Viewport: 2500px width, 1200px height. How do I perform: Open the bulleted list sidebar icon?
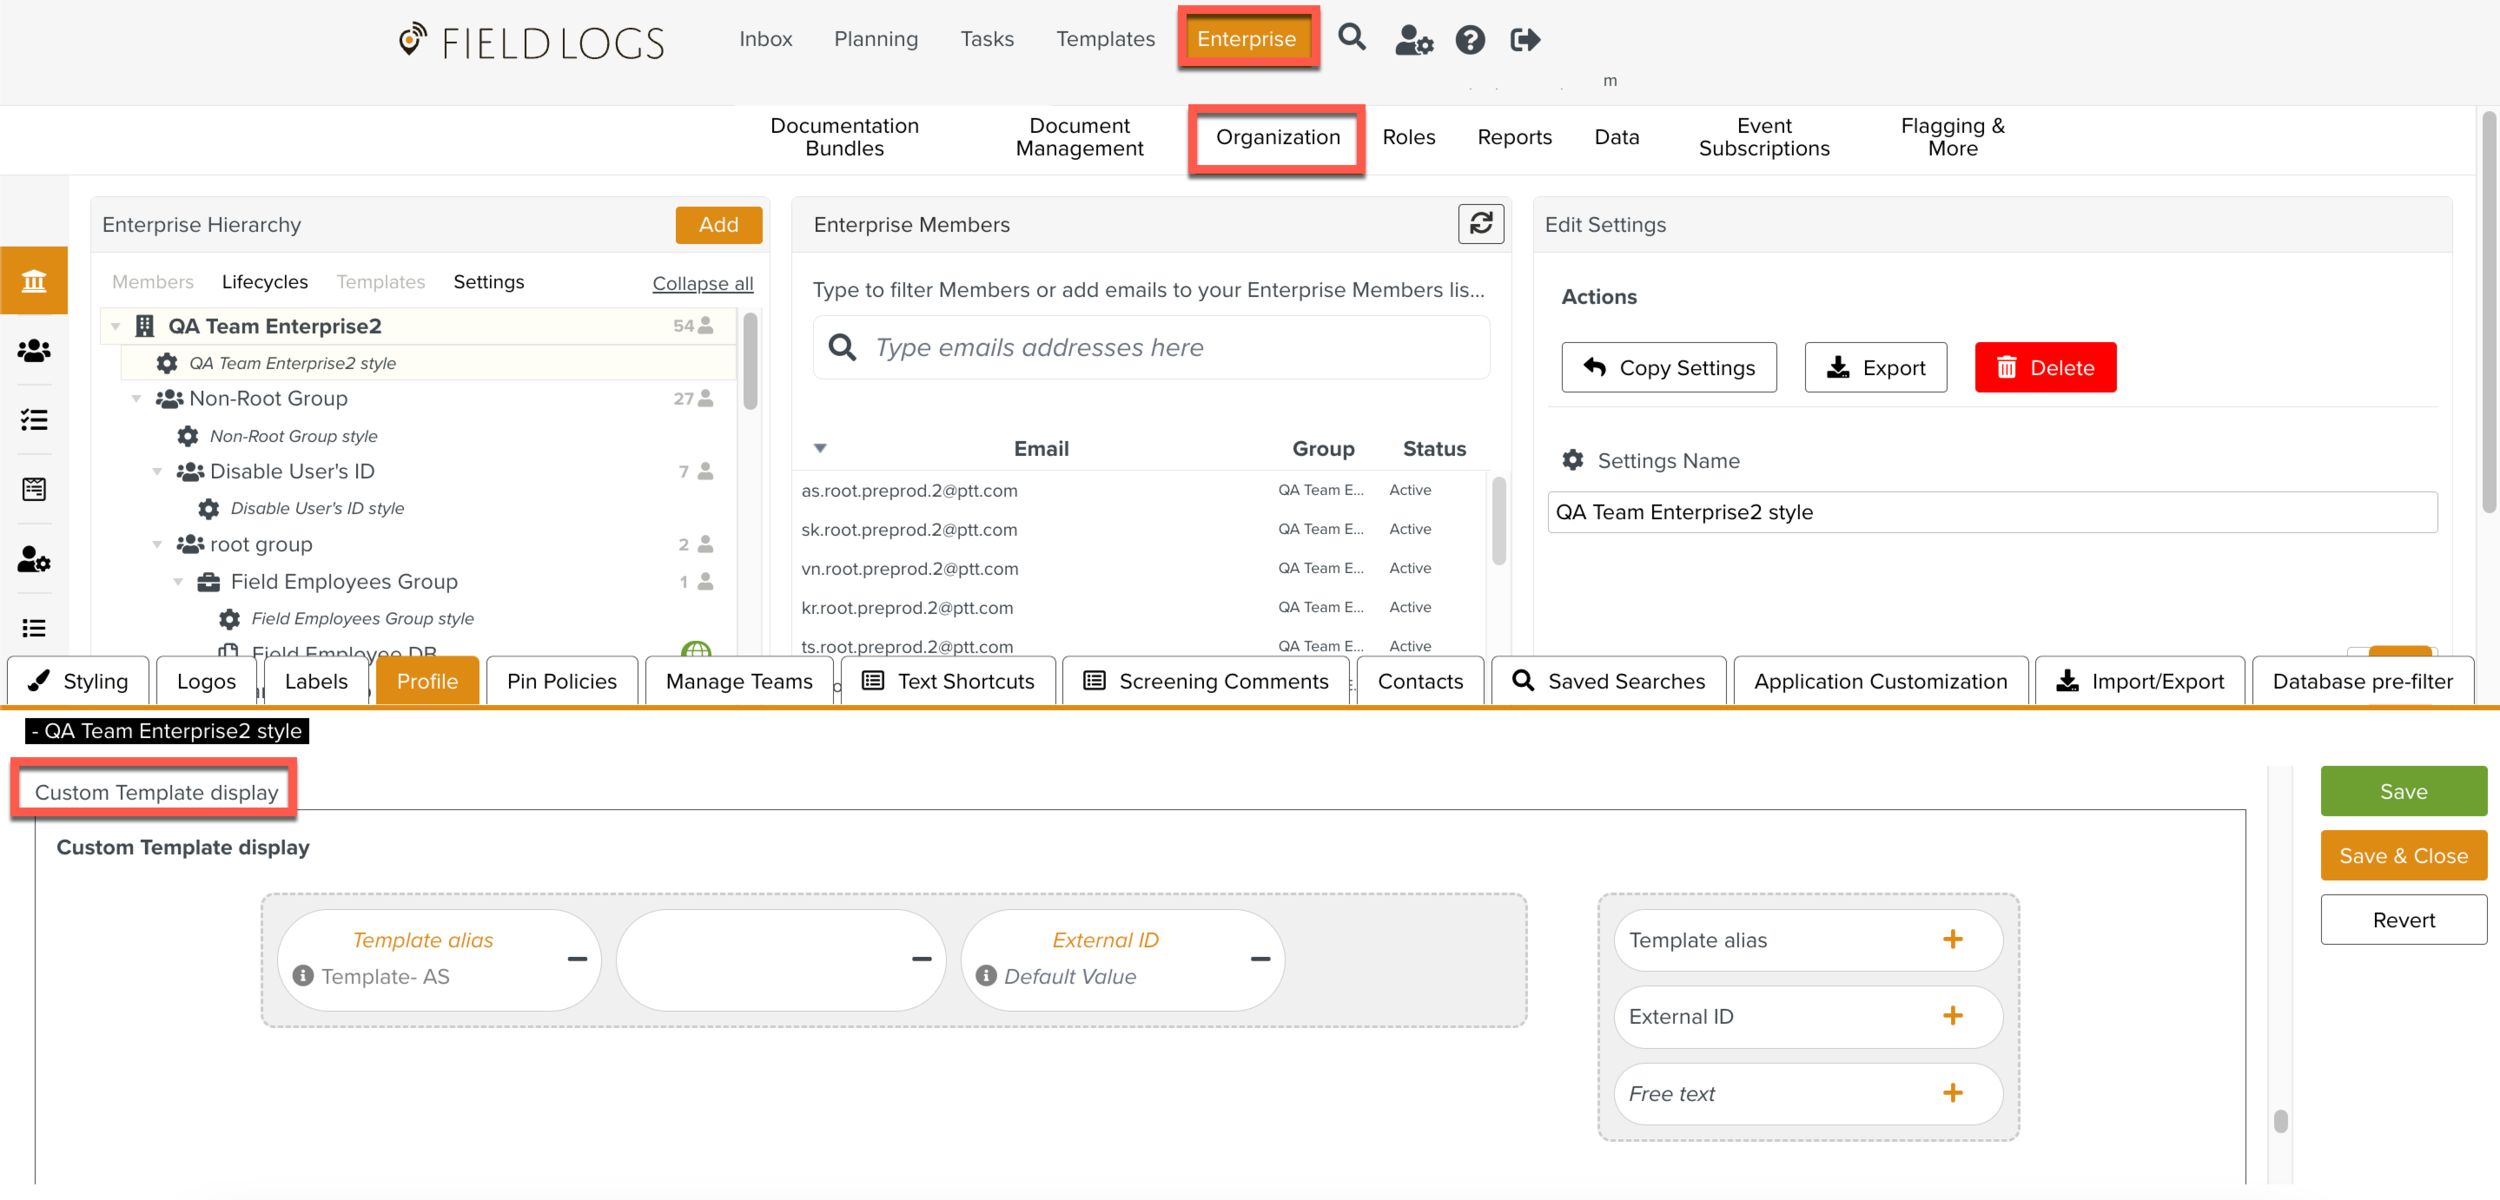(x=34, y=628)
